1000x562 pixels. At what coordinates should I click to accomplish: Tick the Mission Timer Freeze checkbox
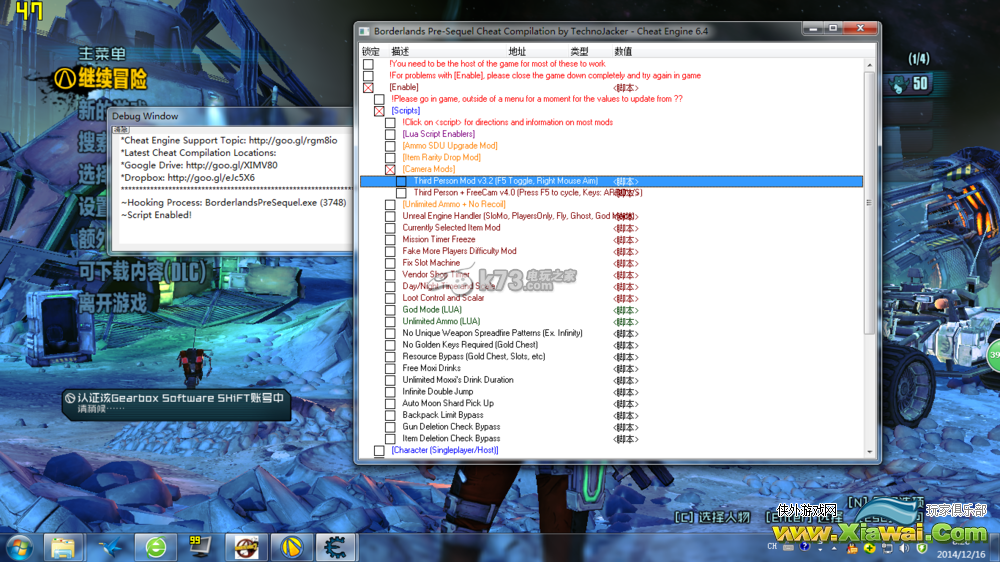click(x=390, y=240)
